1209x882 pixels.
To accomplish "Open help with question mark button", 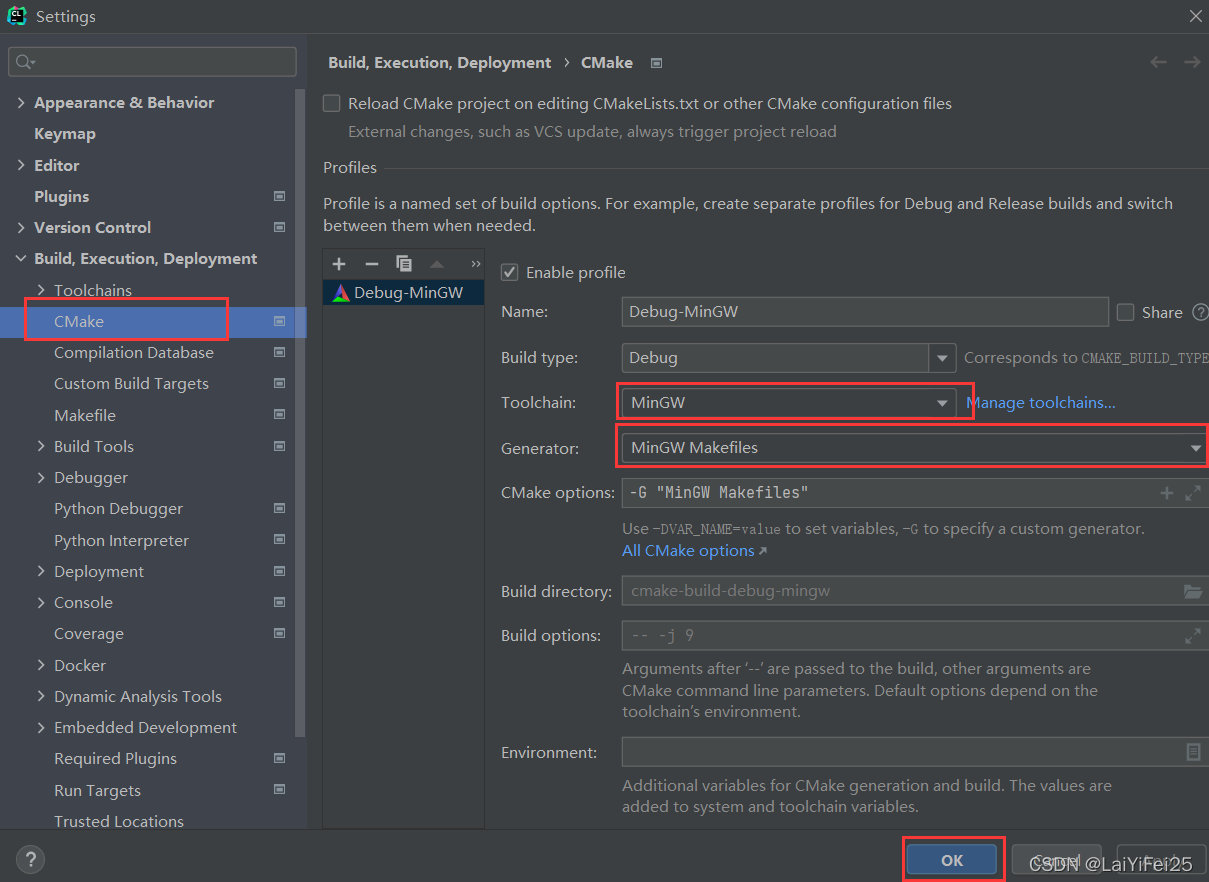I will pos(30,858).
